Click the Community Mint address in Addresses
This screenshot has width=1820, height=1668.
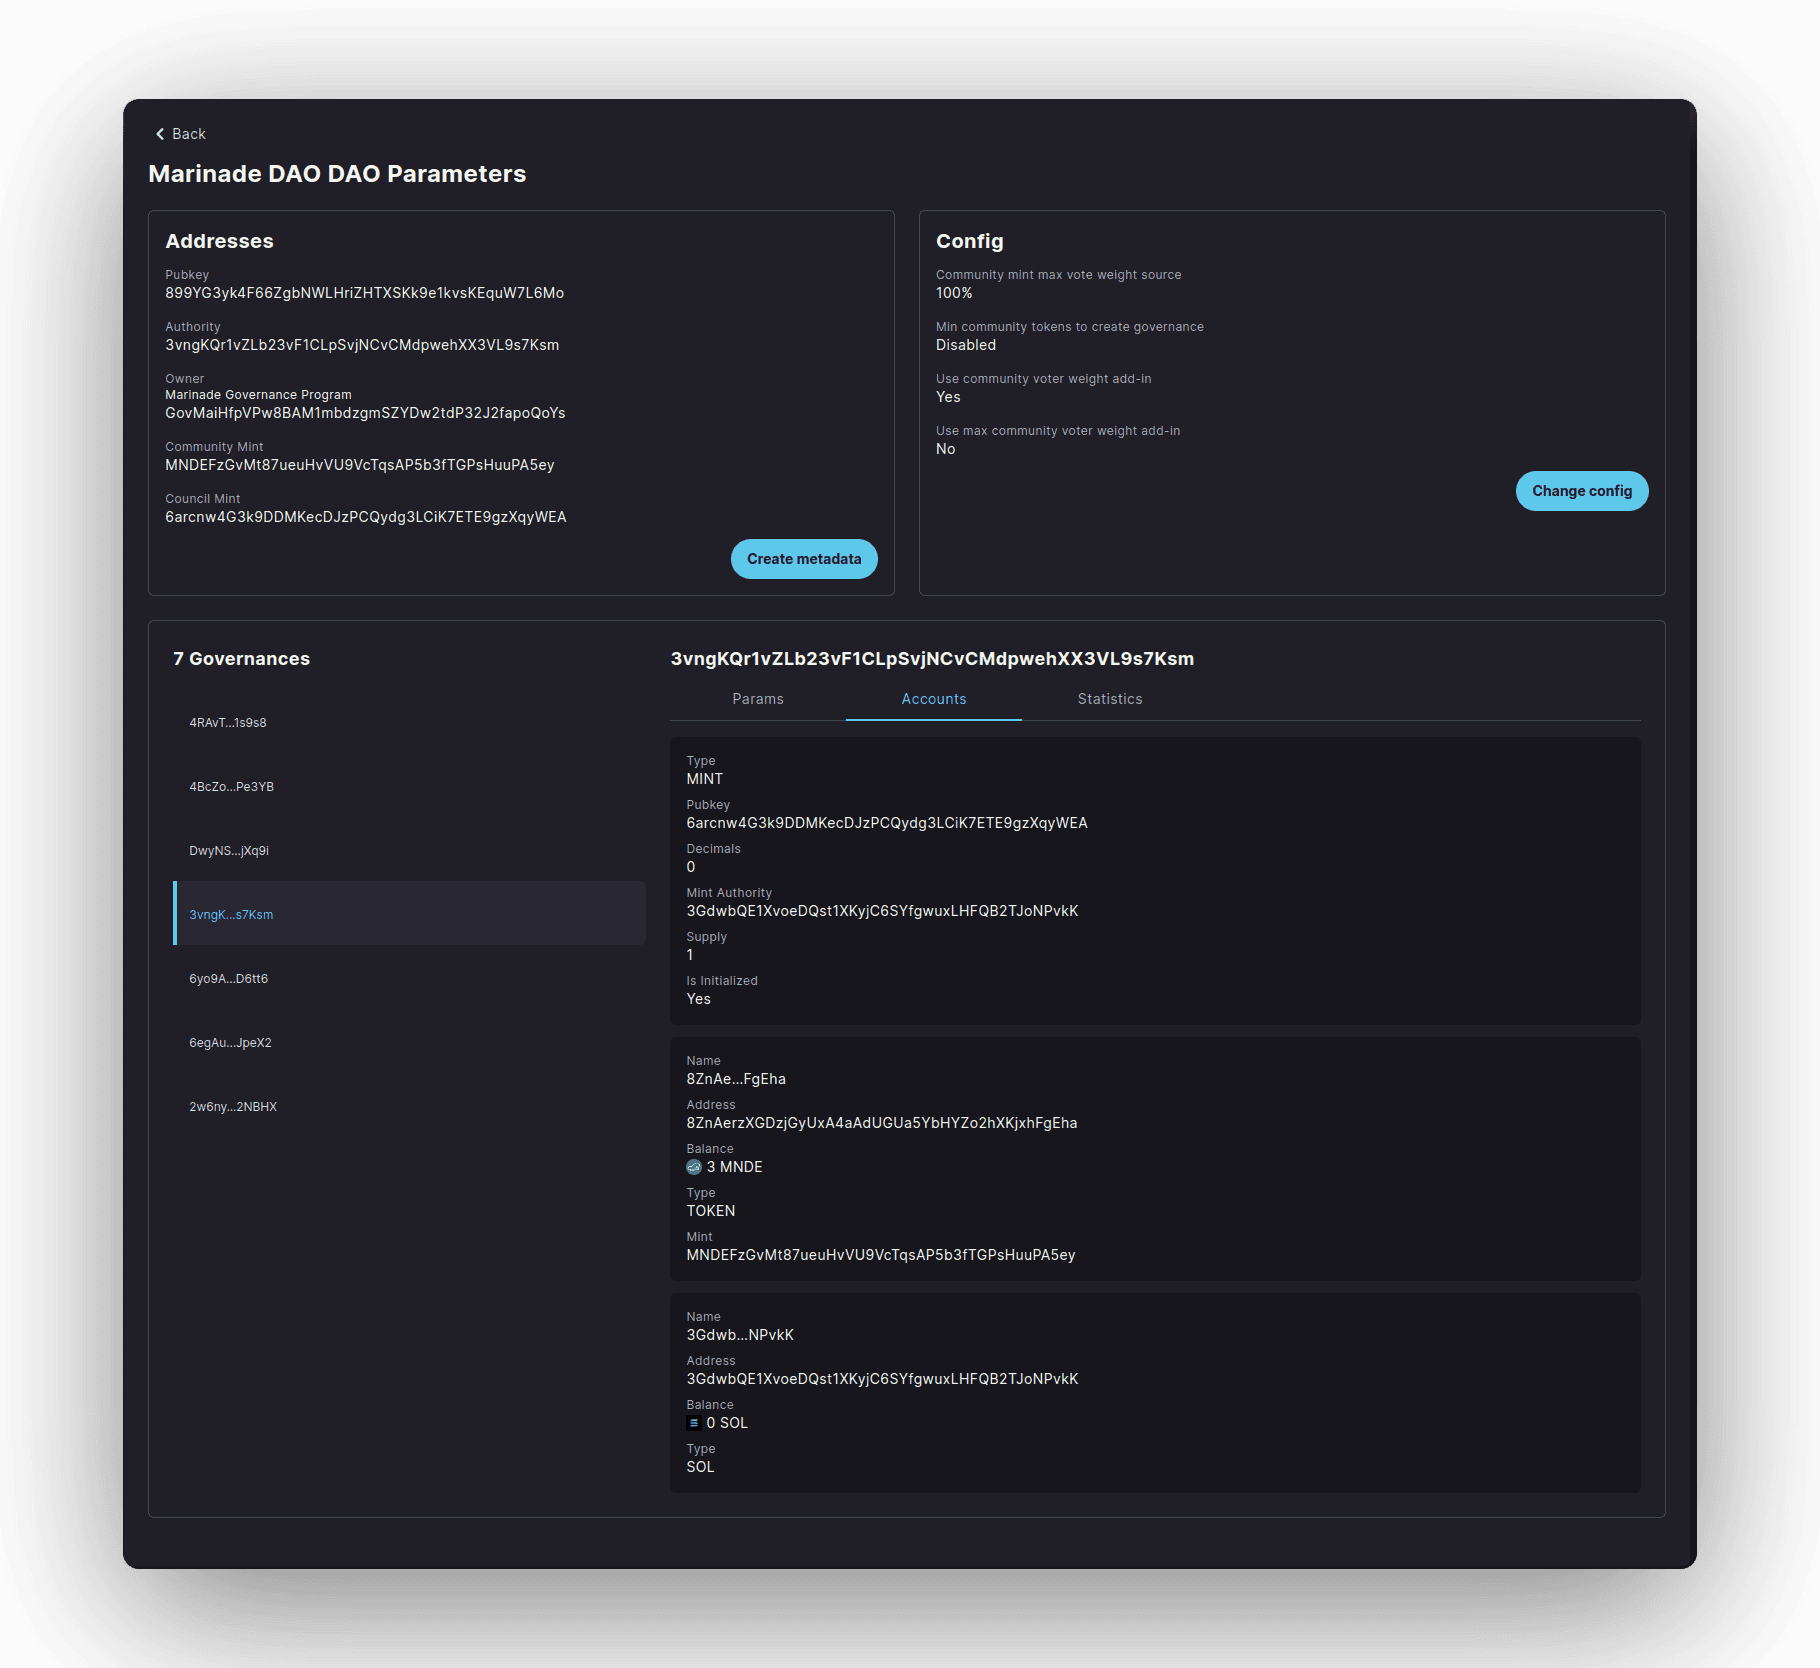click(360, 465)
